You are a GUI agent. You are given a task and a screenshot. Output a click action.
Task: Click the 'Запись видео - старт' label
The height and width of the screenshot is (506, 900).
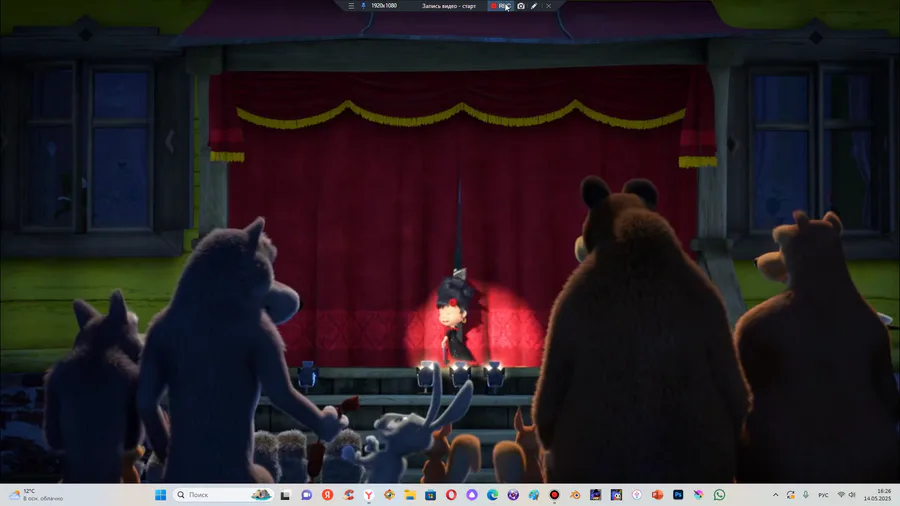pos(449,6)
